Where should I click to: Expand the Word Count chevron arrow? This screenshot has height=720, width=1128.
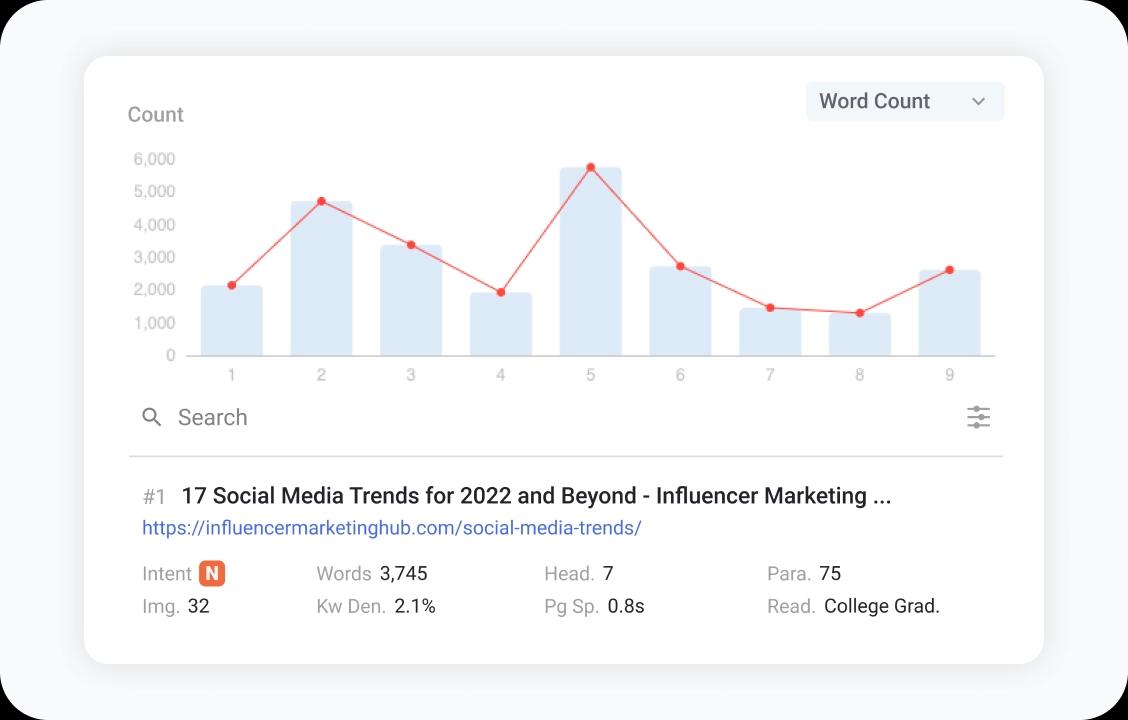tap(978, 101)
